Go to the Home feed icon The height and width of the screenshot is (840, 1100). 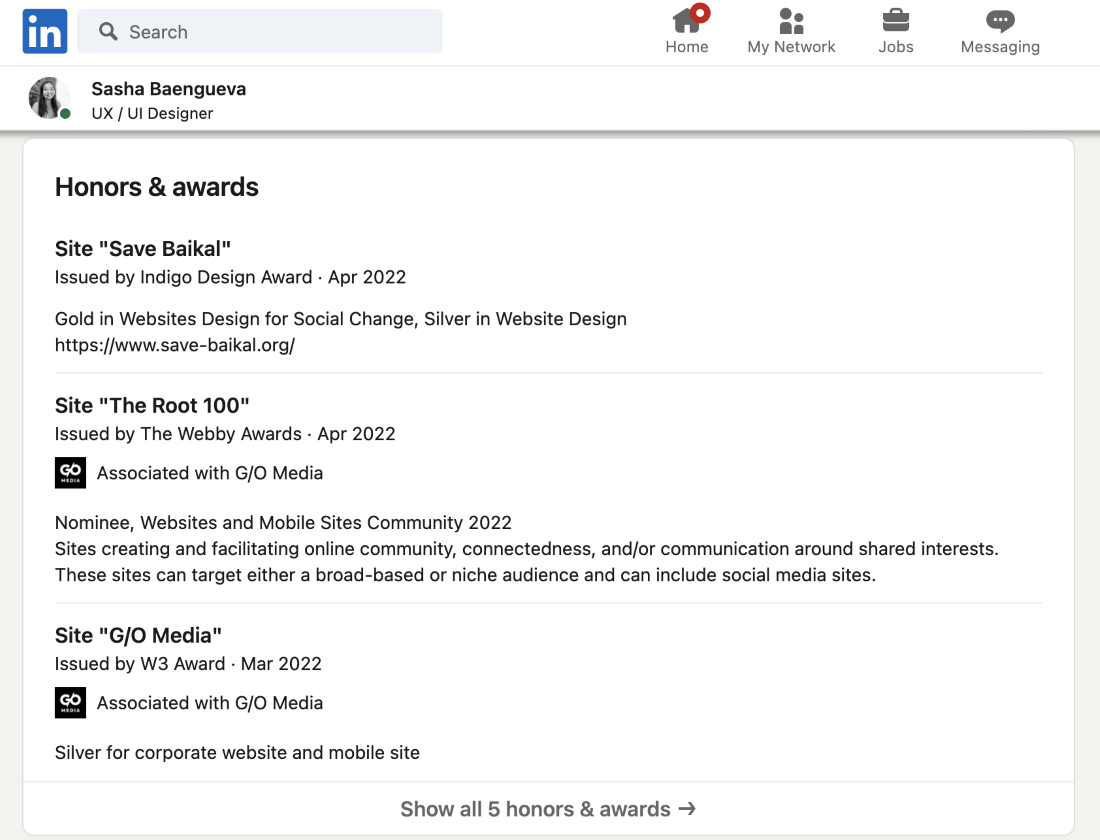(x=687, y=20)
